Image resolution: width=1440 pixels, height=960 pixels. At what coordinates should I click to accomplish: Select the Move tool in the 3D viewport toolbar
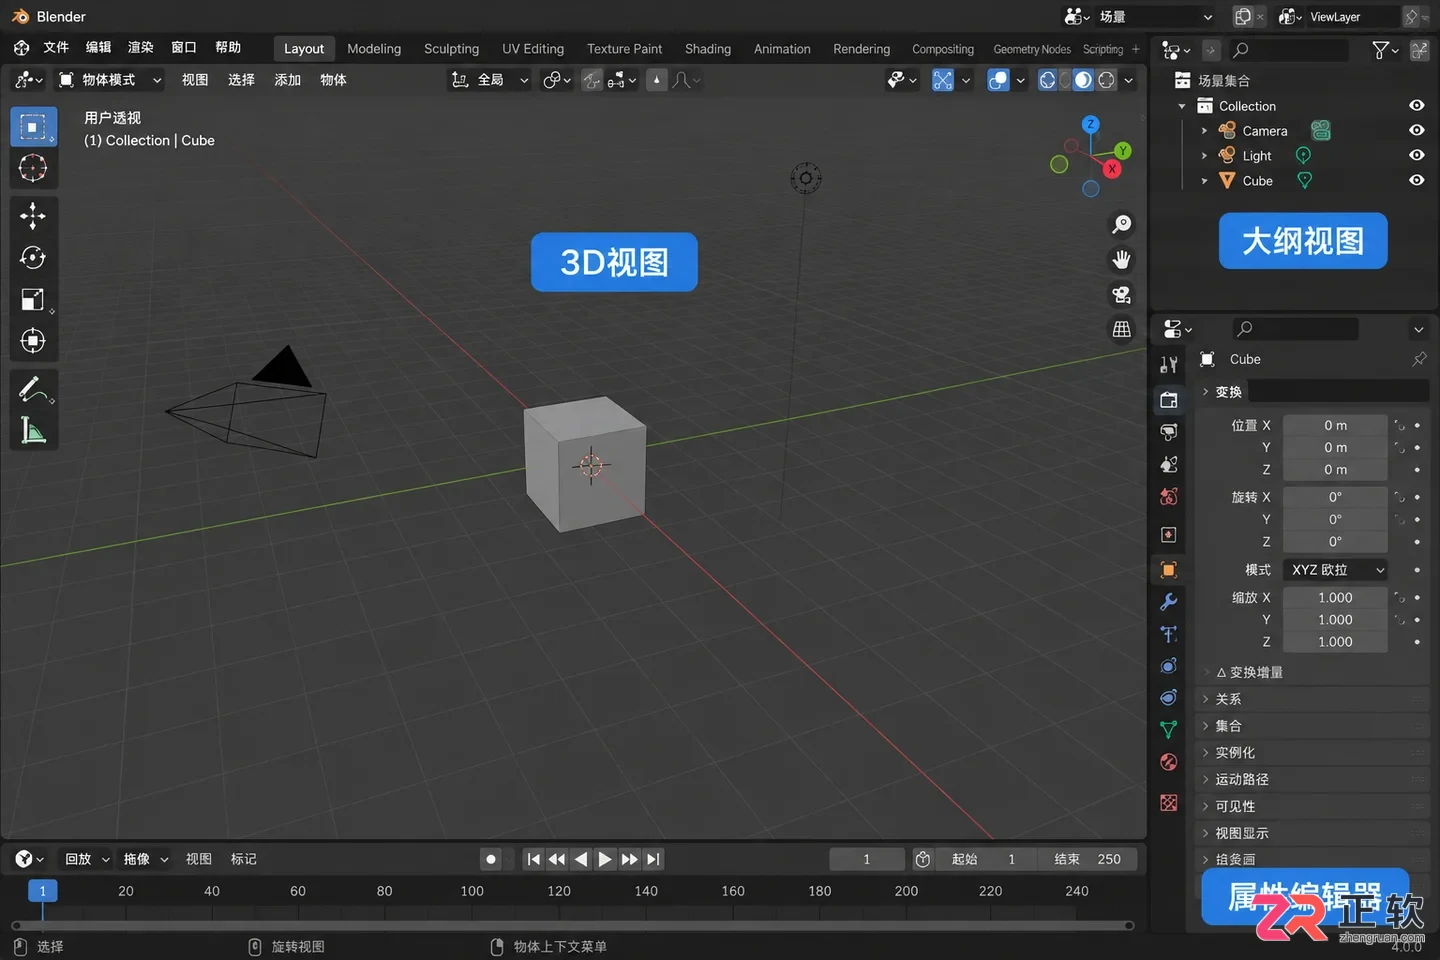pos(33,215)
